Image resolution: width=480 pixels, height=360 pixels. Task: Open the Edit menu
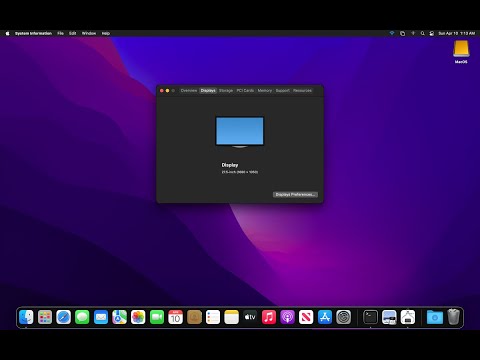[73, 33]
